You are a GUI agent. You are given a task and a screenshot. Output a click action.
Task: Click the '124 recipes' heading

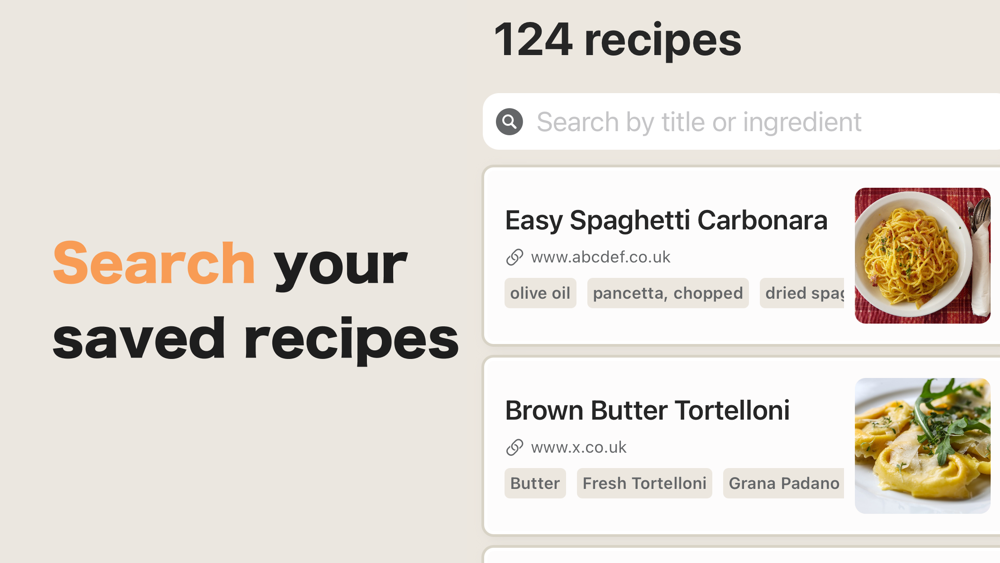click(617, 40)
